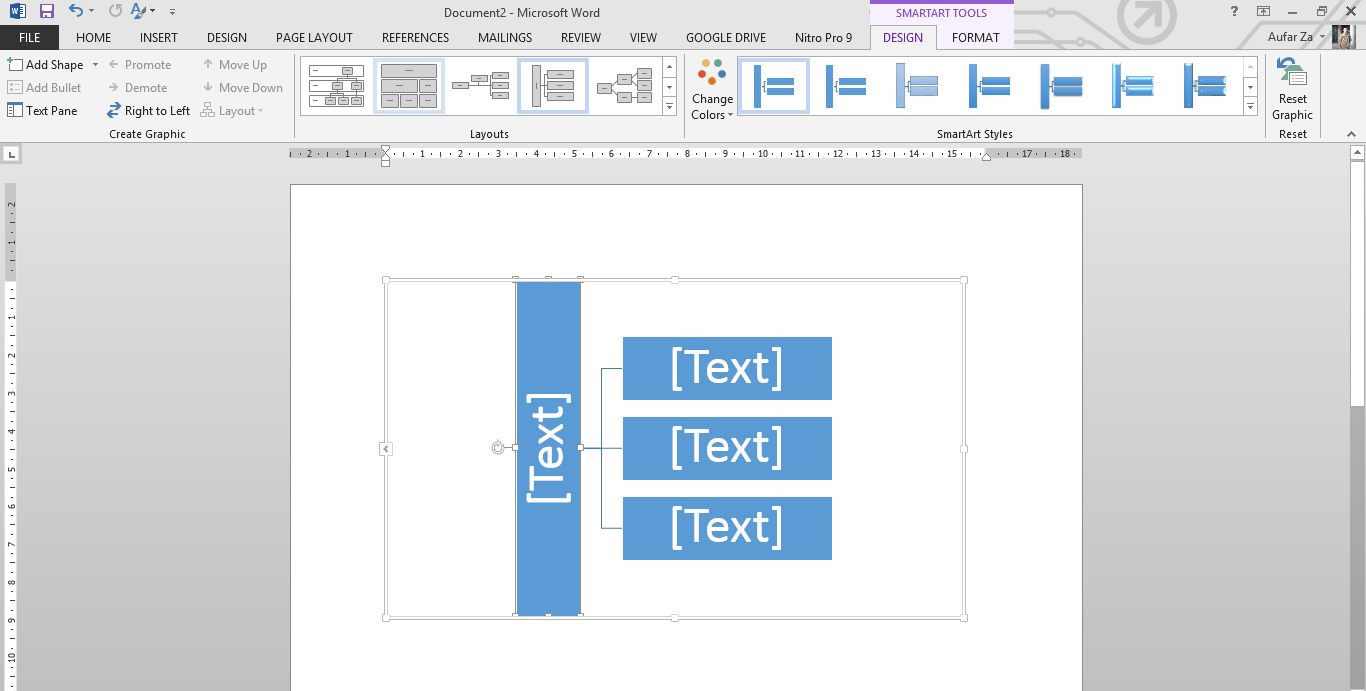1366x691 pixels.
Task: Open the Undo history dropdown arrow
Action: coord(91,12)
